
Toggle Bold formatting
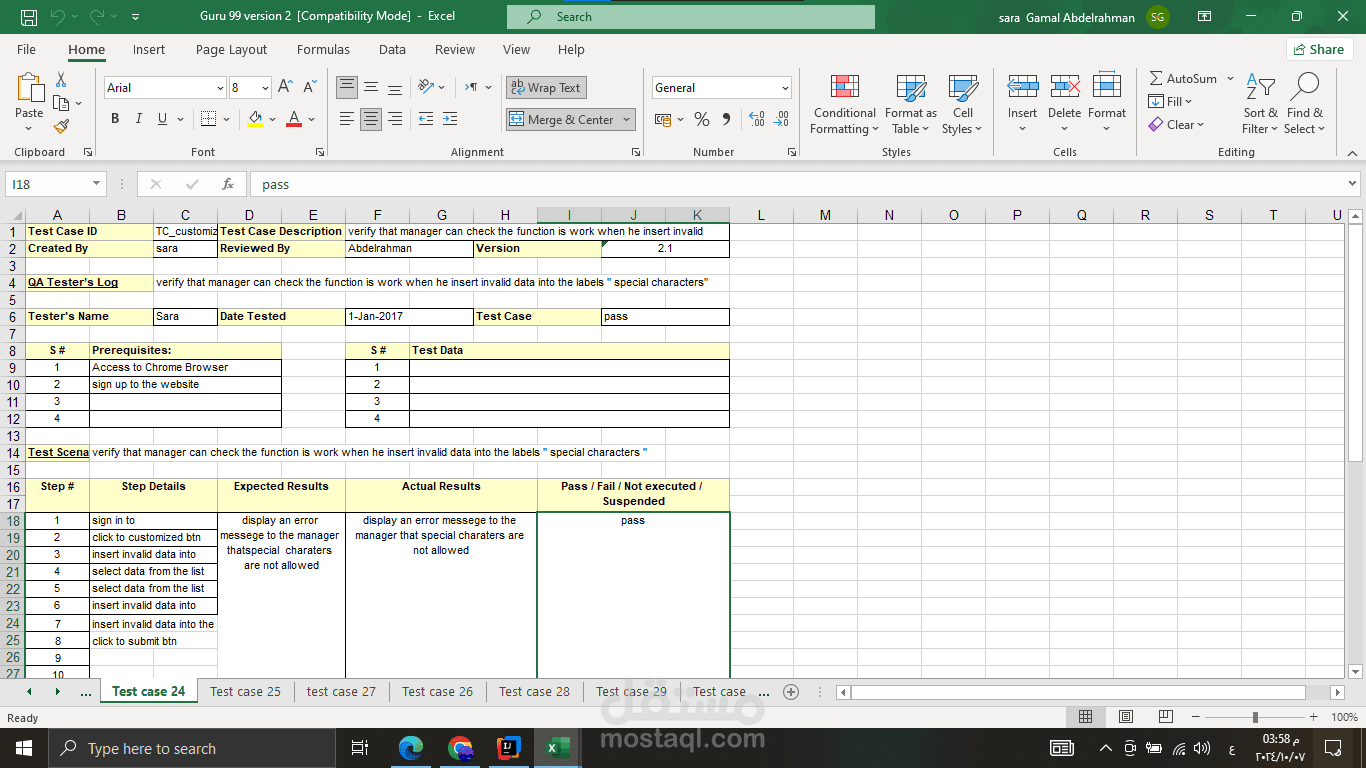115,119
